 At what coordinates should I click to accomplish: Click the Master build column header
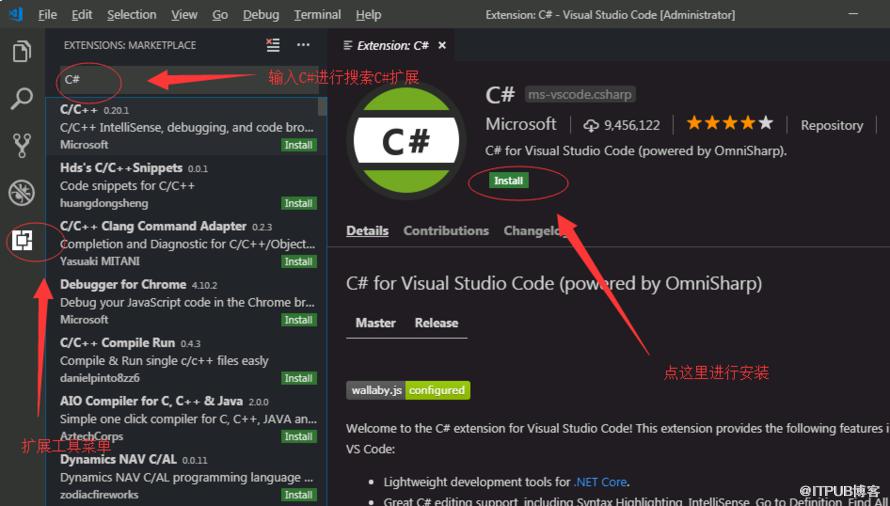[376, 323]
